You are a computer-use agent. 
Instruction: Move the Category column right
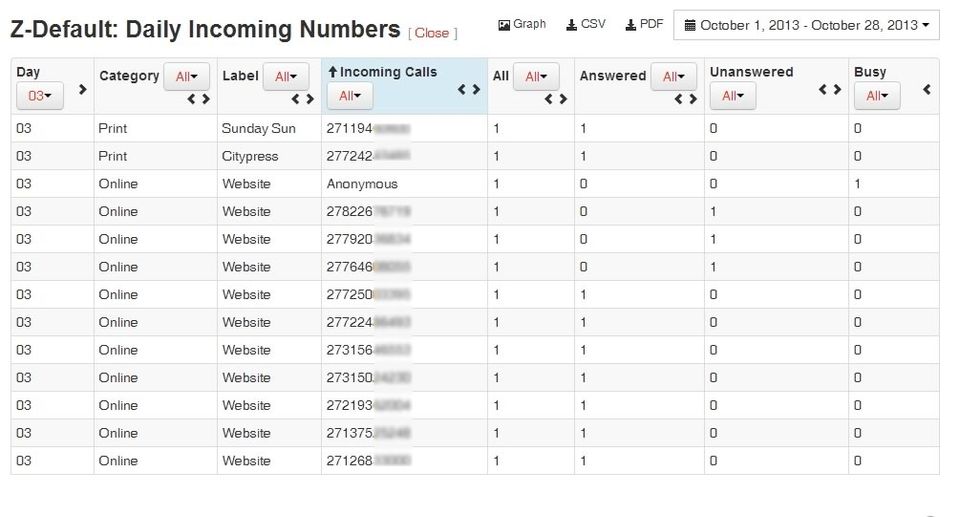tap(206, 99)
